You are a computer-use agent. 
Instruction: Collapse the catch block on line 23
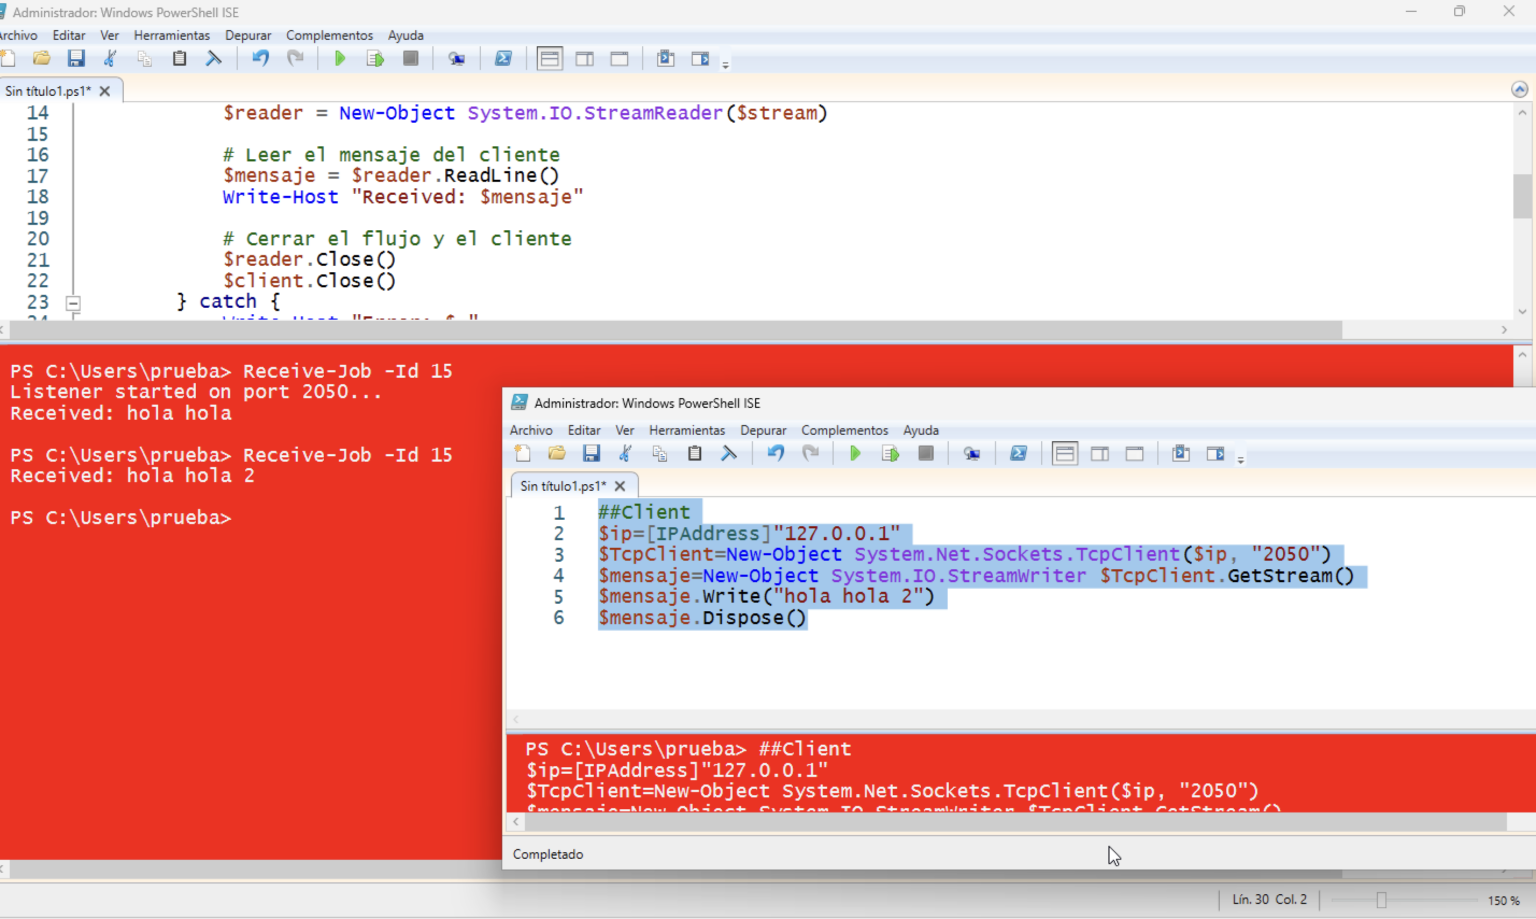73,302
